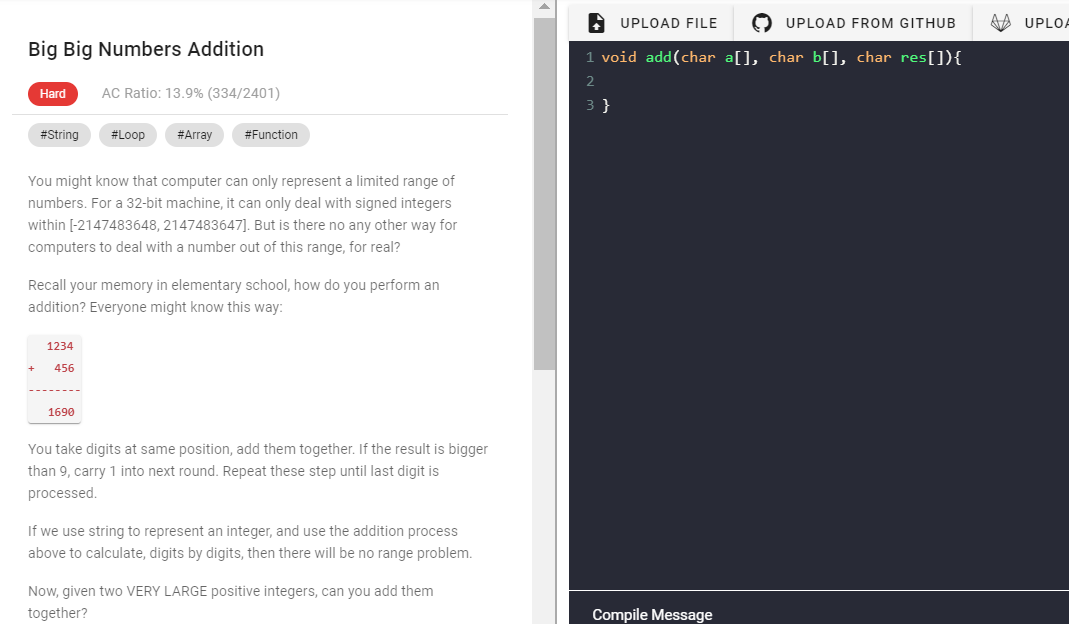Place cursor on the closing brace line
The image size is (1069, 624).
(x=604, y=105)
